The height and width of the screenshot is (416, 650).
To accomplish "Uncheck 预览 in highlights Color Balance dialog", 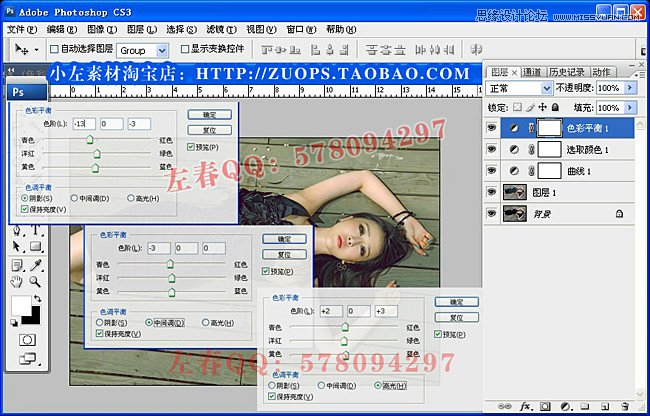I will [x=438, y=334].
